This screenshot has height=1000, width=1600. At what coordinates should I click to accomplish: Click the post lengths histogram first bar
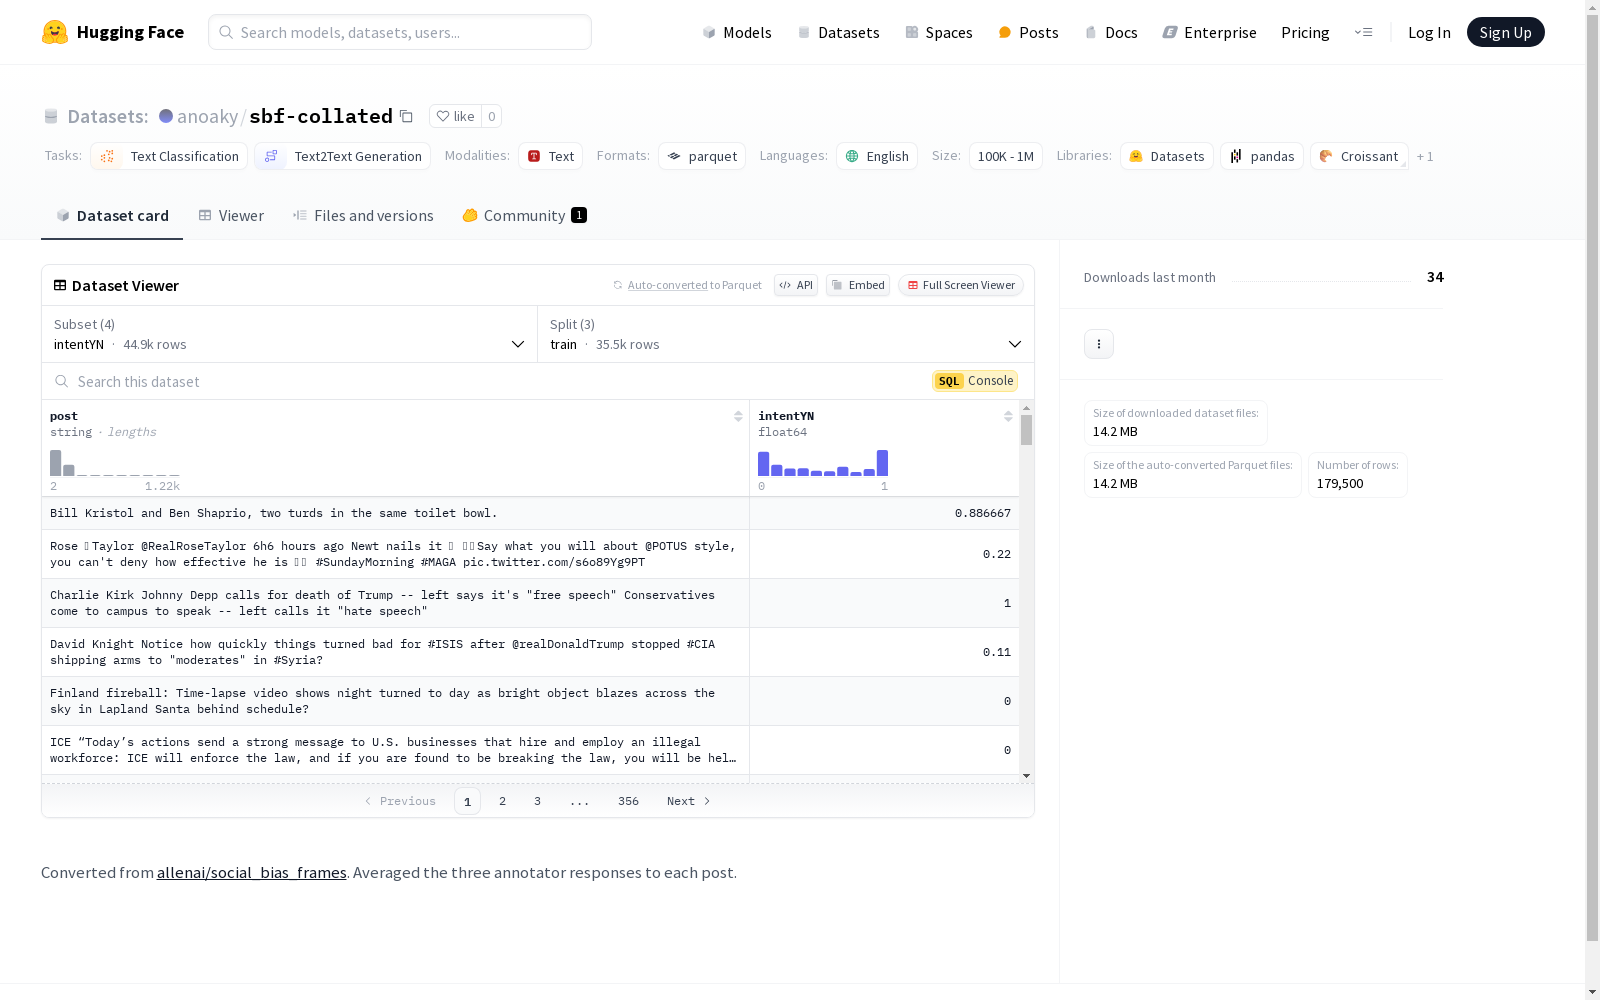click(56, 463)
